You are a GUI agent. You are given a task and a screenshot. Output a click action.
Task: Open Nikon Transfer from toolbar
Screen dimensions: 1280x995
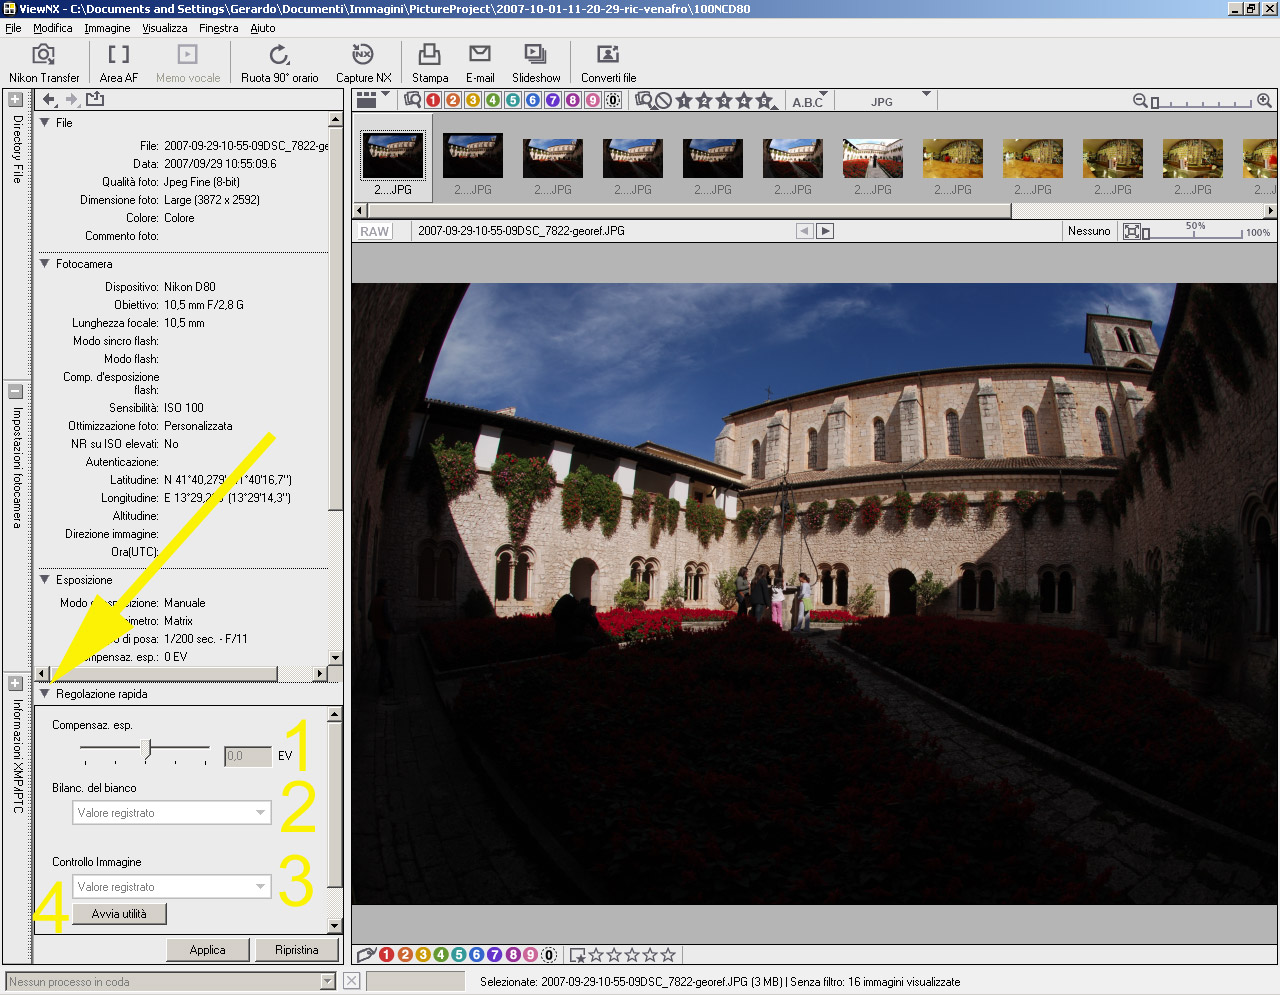click(44, 62)
